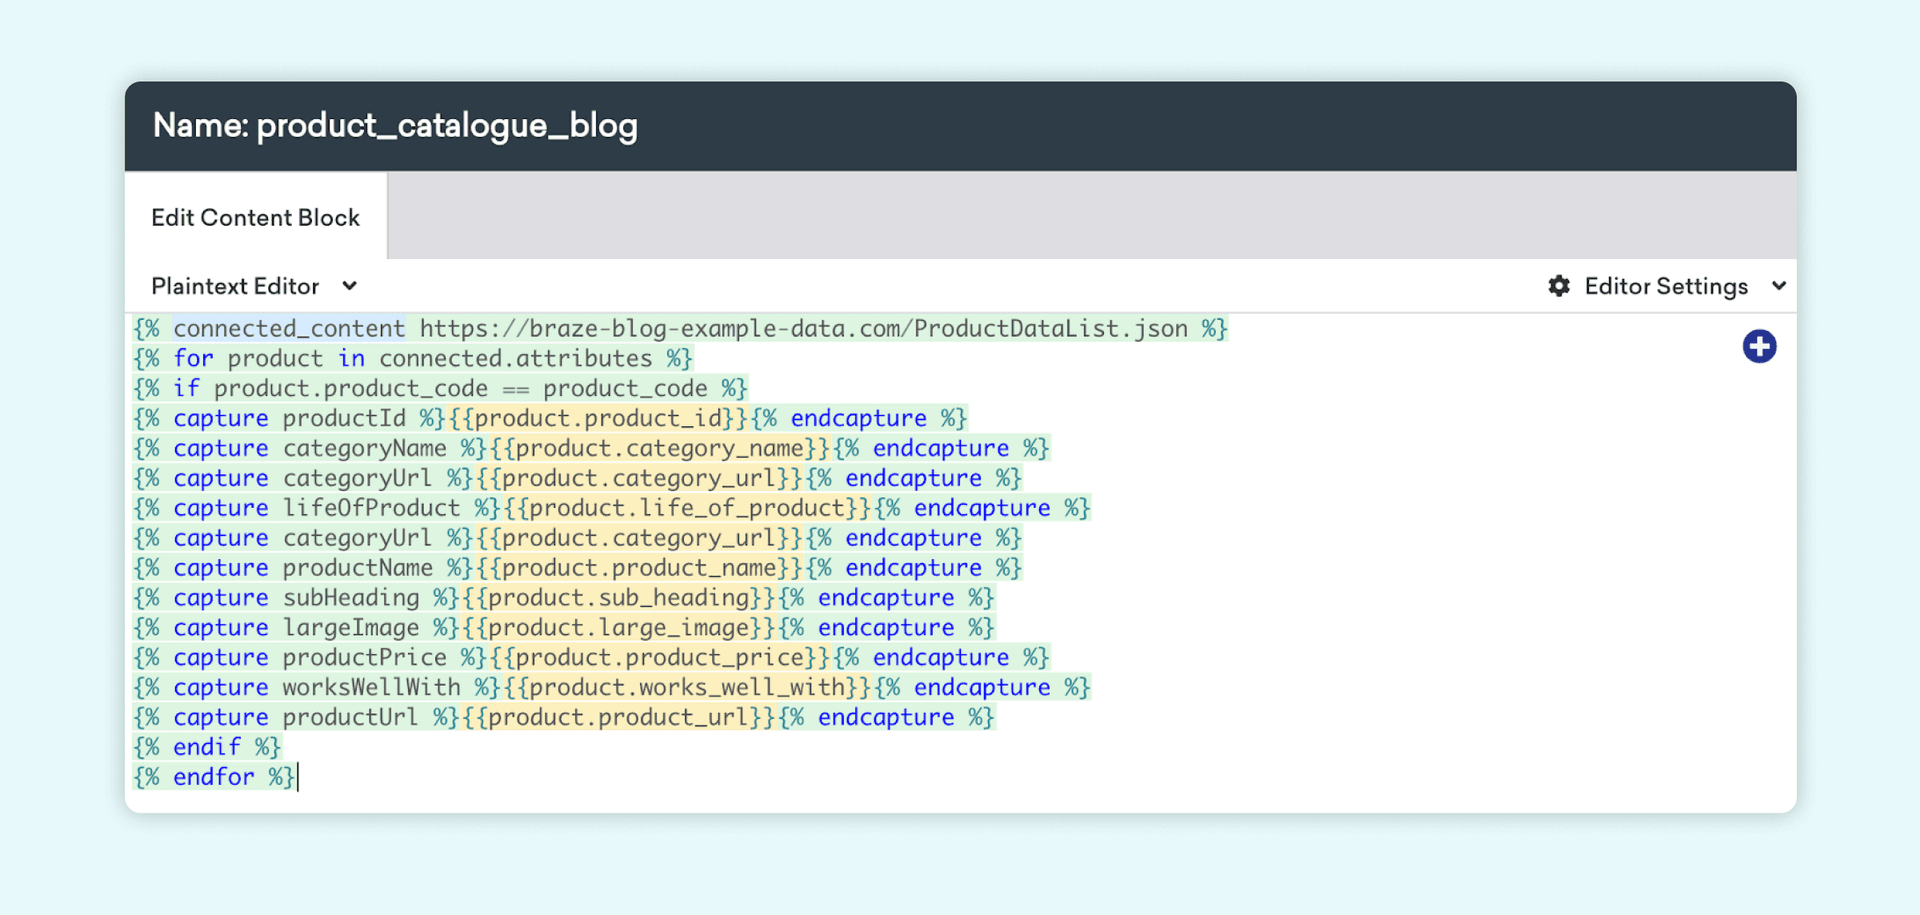Click the 'for product in' loop line
The width and height of the screenshot is (1920, 915).
click(x=412, y=359)
